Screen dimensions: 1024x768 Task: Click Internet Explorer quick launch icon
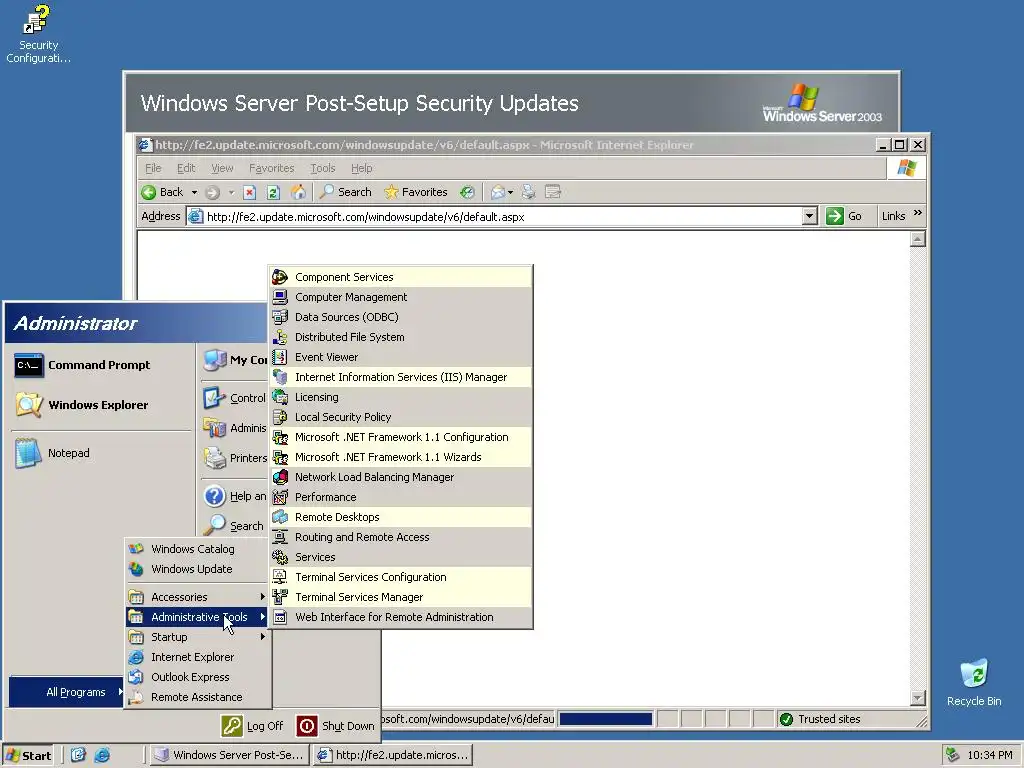(x=102, y=755)
